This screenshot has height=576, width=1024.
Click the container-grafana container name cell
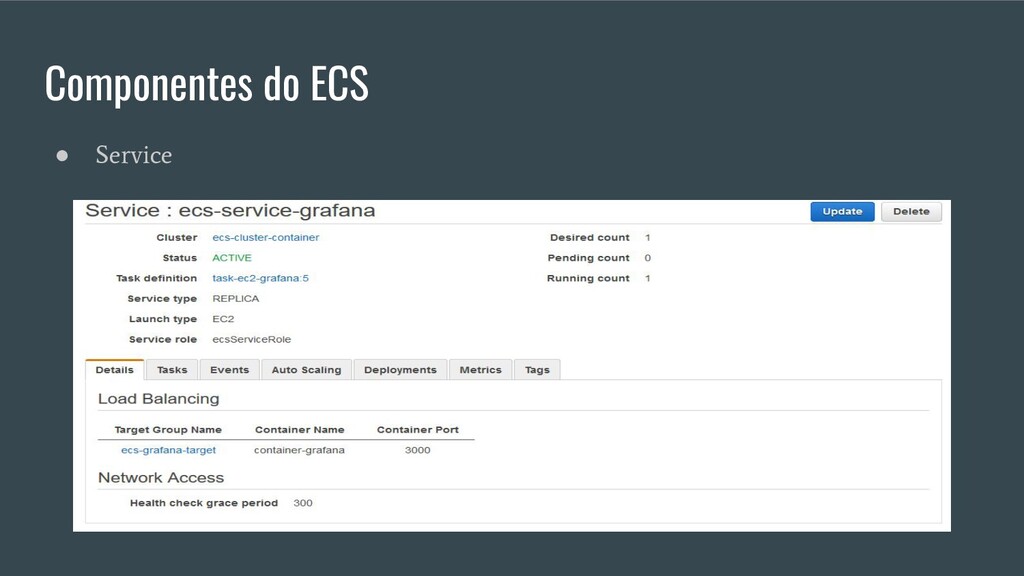tap(299, 450)
